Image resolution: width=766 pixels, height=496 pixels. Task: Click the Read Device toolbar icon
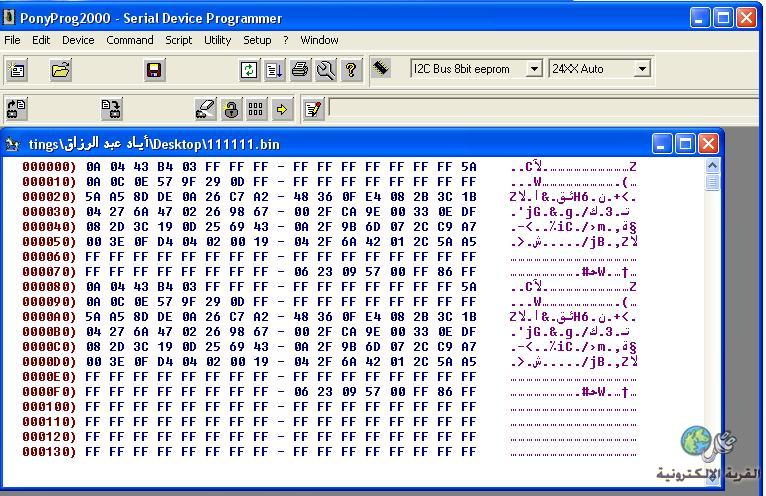(17, 108)
